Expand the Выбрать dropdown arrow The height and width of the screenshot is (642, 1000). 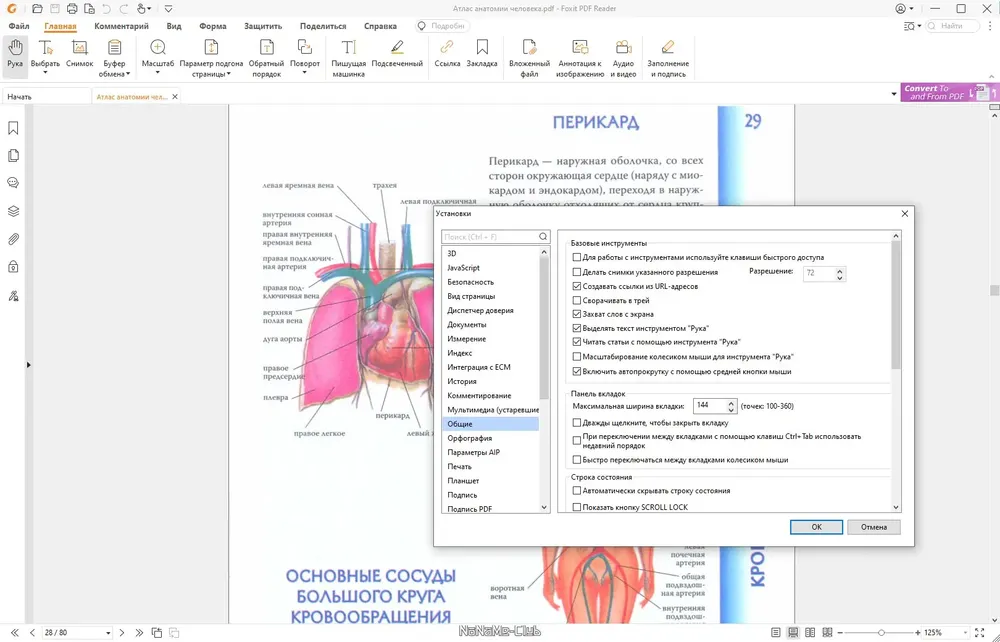click(45, 73)
